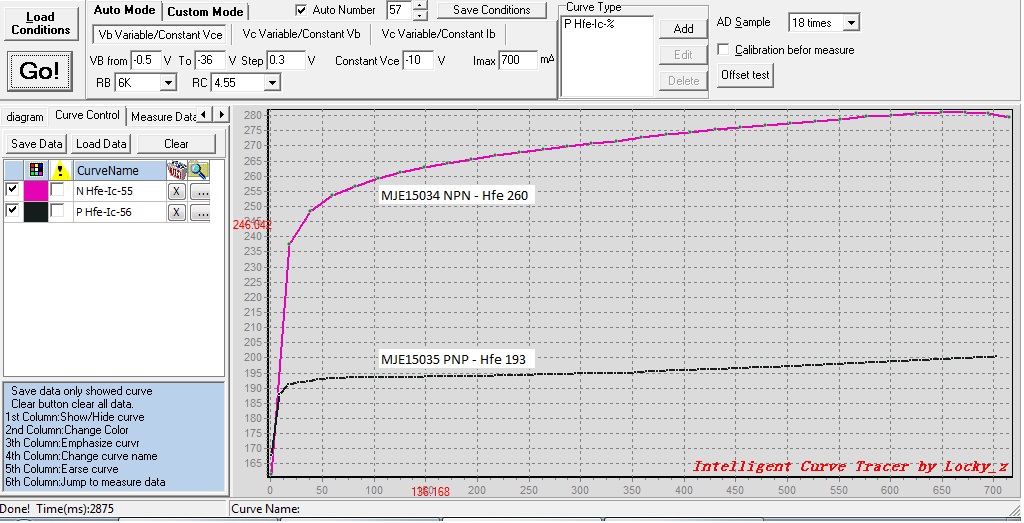This screenshot has width=1024, height=523.
Task: Click the Save Data button
Action: (x=37, y=144)
